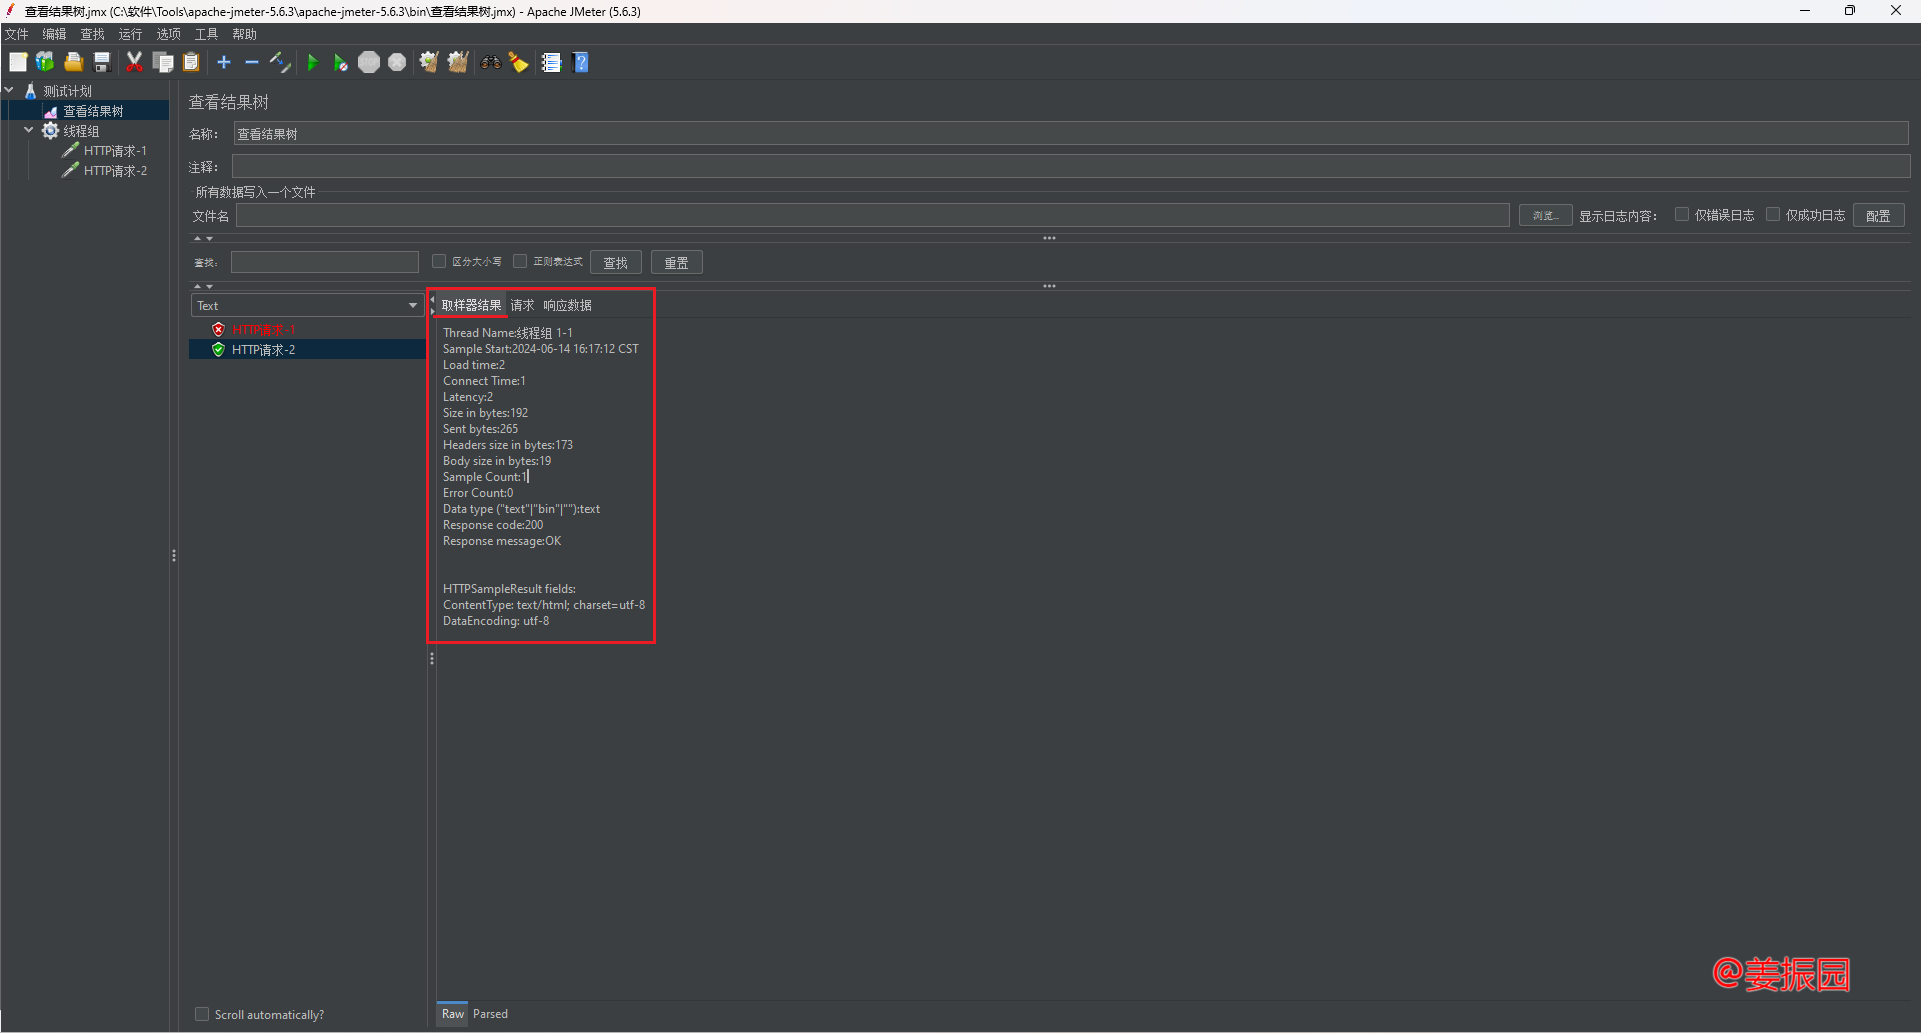Open search with binoculars icon
The width and height of the screenshot is (1921, 1033).
(490, 62)
